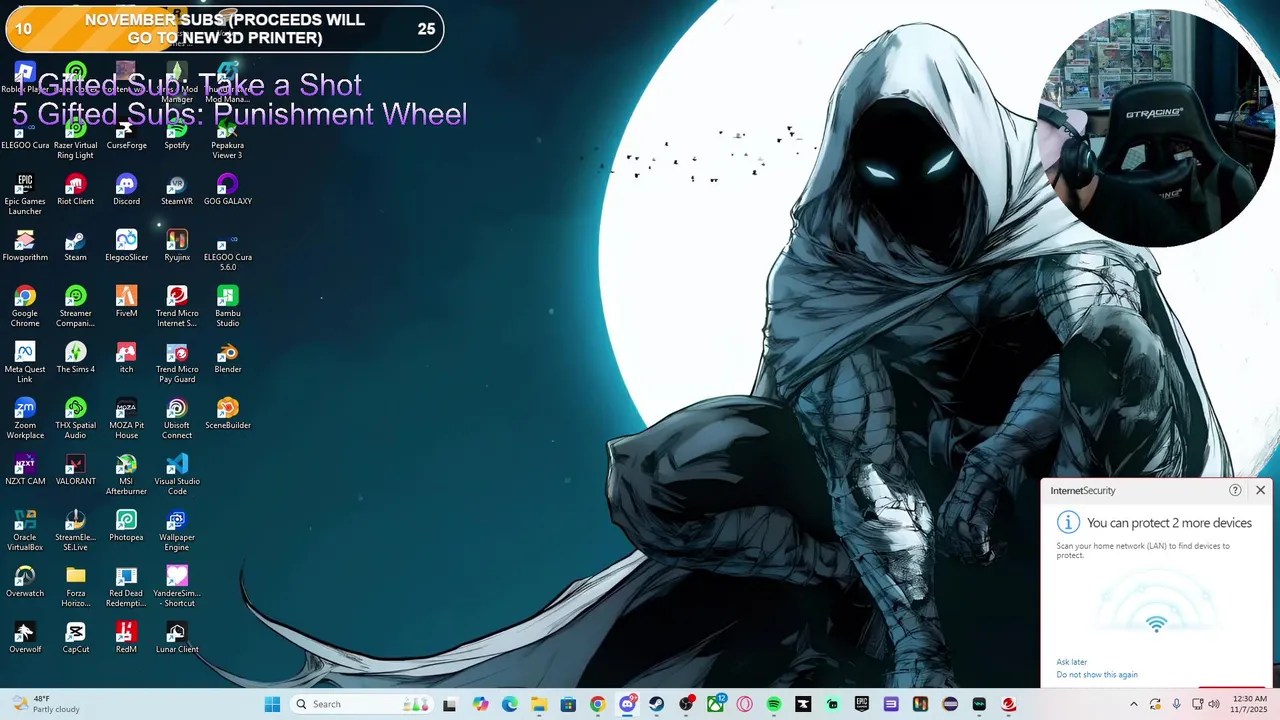Open the Windows Start menu
The image size is (1280, 720).
point(272,704)
